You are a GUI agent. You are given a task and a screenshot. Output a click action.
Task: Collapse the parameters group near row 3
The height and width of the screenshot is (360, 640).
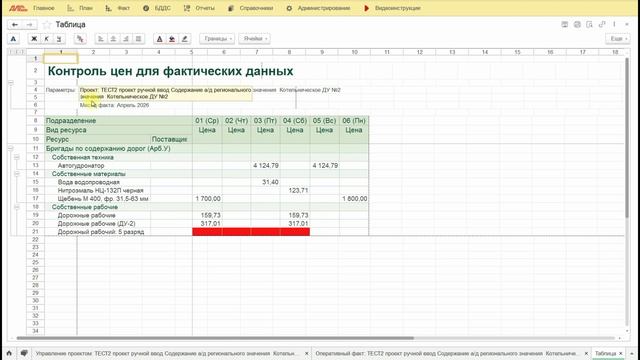point(11,82)
